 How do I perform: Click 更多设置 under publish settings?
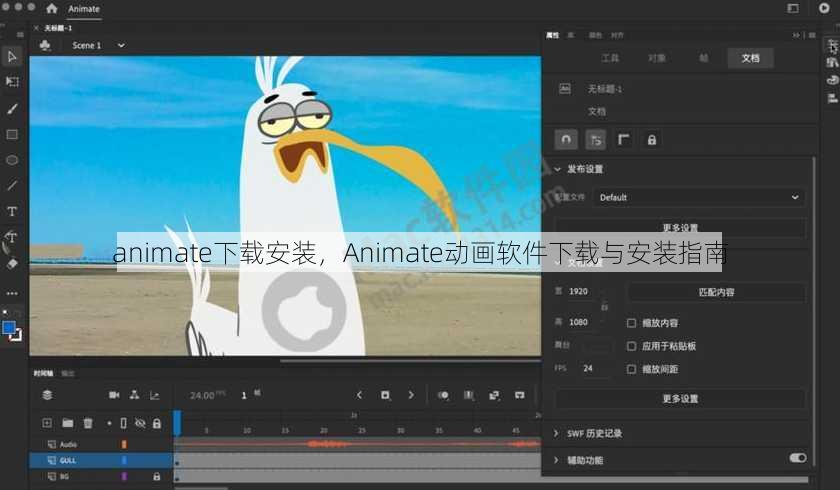(x=680, y=228)
